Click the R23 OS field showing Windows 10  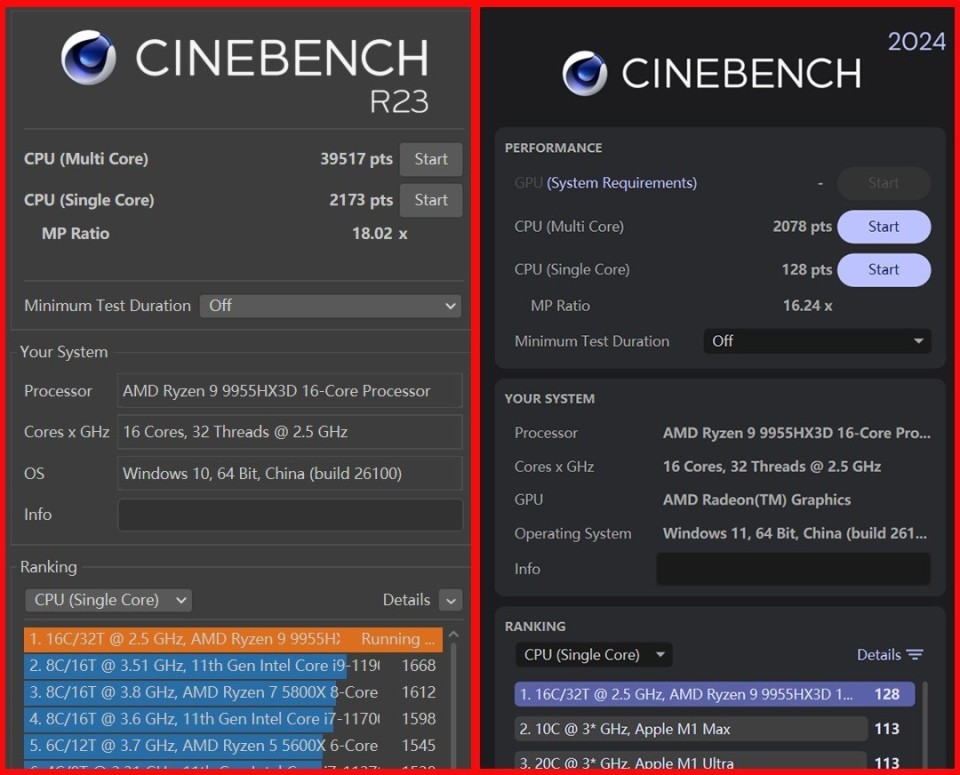pos(290,474)
